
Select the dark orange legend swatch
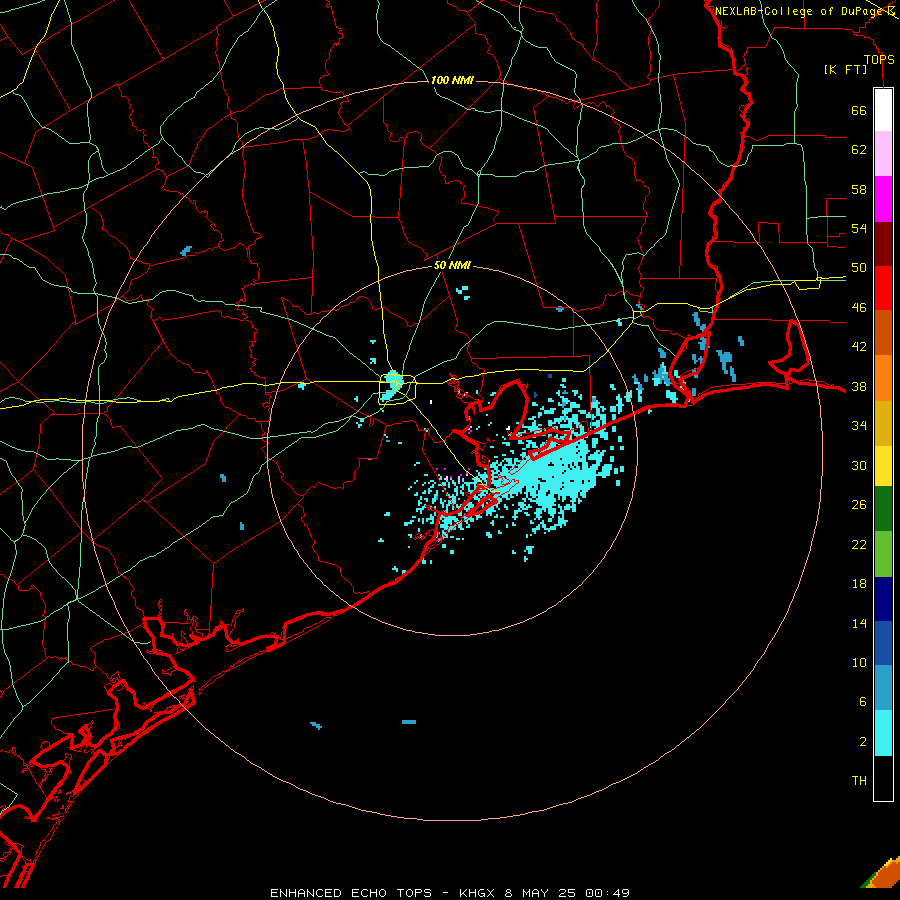pyautogui.click(x=883, y=332)
